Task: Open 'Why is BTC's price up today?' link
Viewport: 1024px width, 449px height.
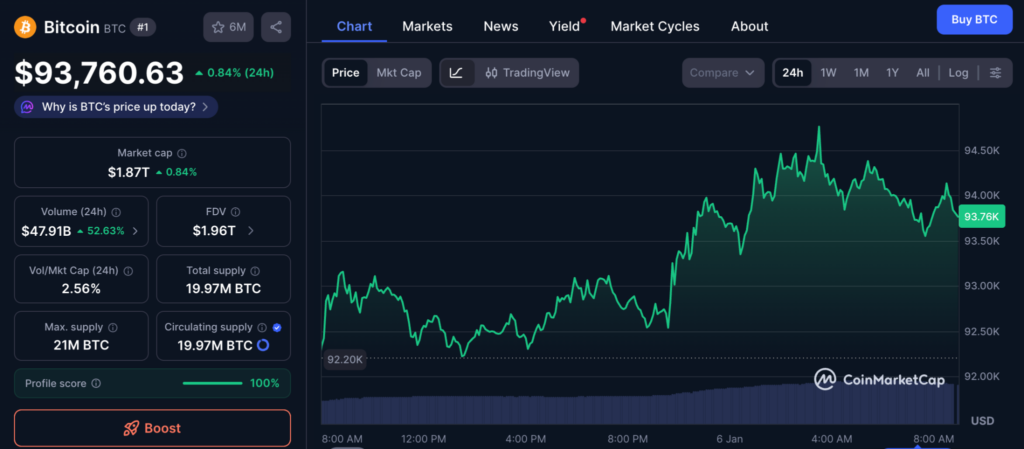Action: pos(116,106)
